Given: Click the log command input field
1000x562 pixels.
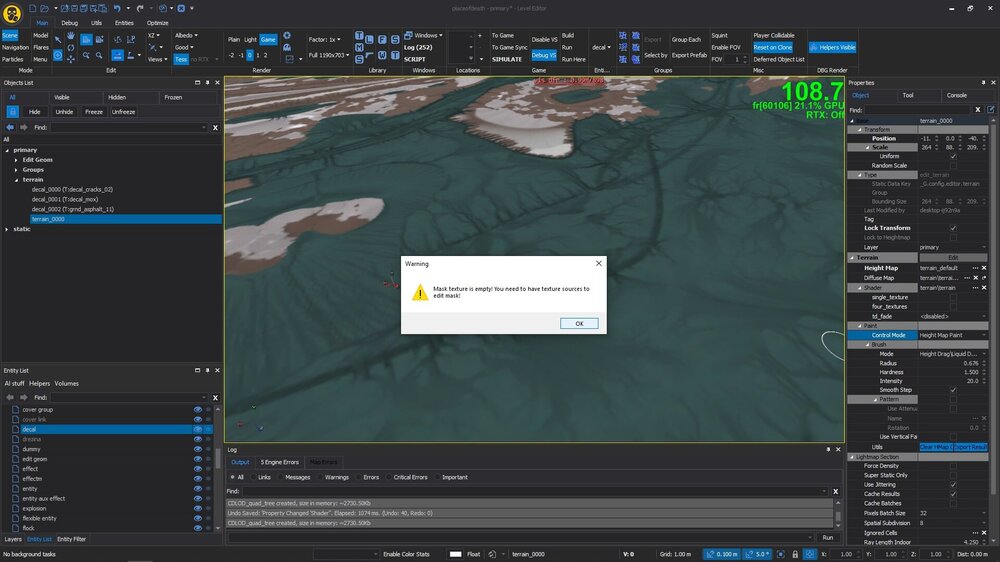Looking at the screenshot, I should [520, 537].
